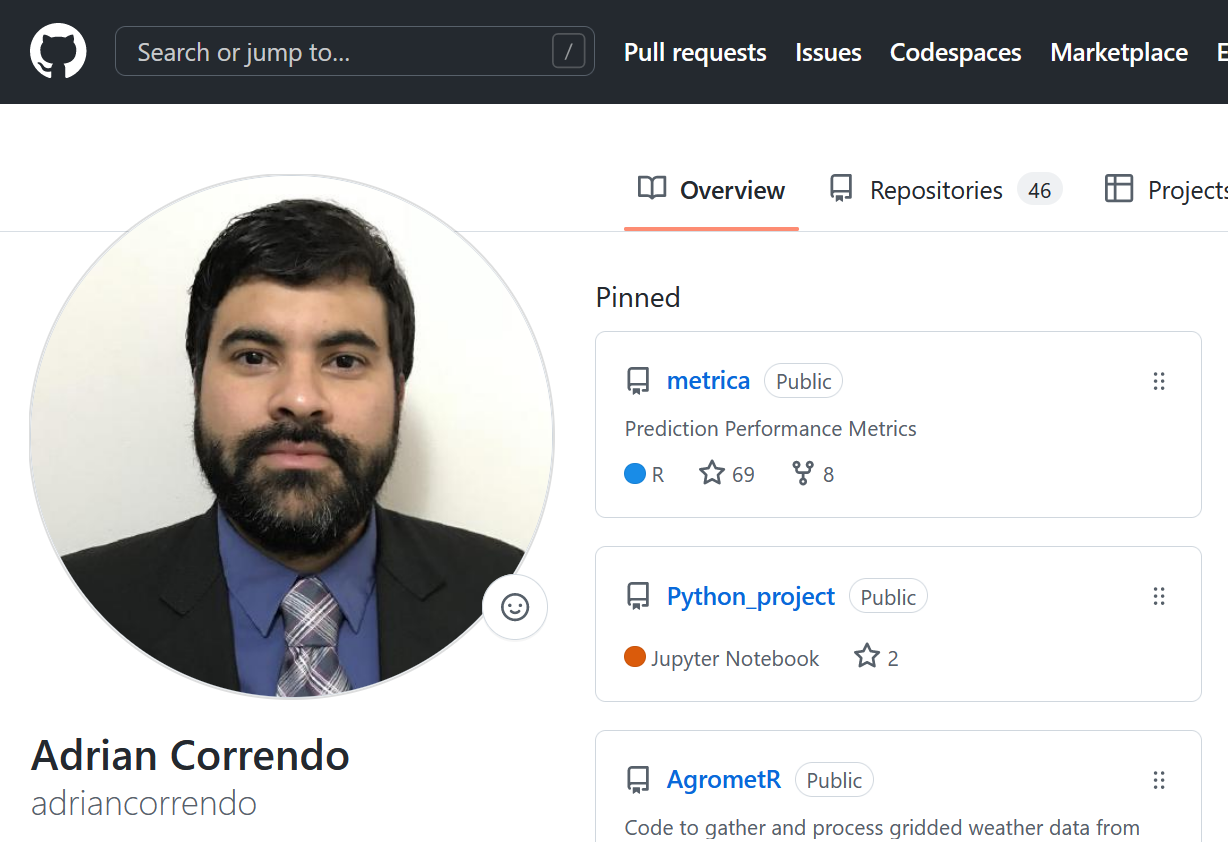1228x842 pixels.
Task: Click the Public badge on Python_project
Action: tap(888, 597)
